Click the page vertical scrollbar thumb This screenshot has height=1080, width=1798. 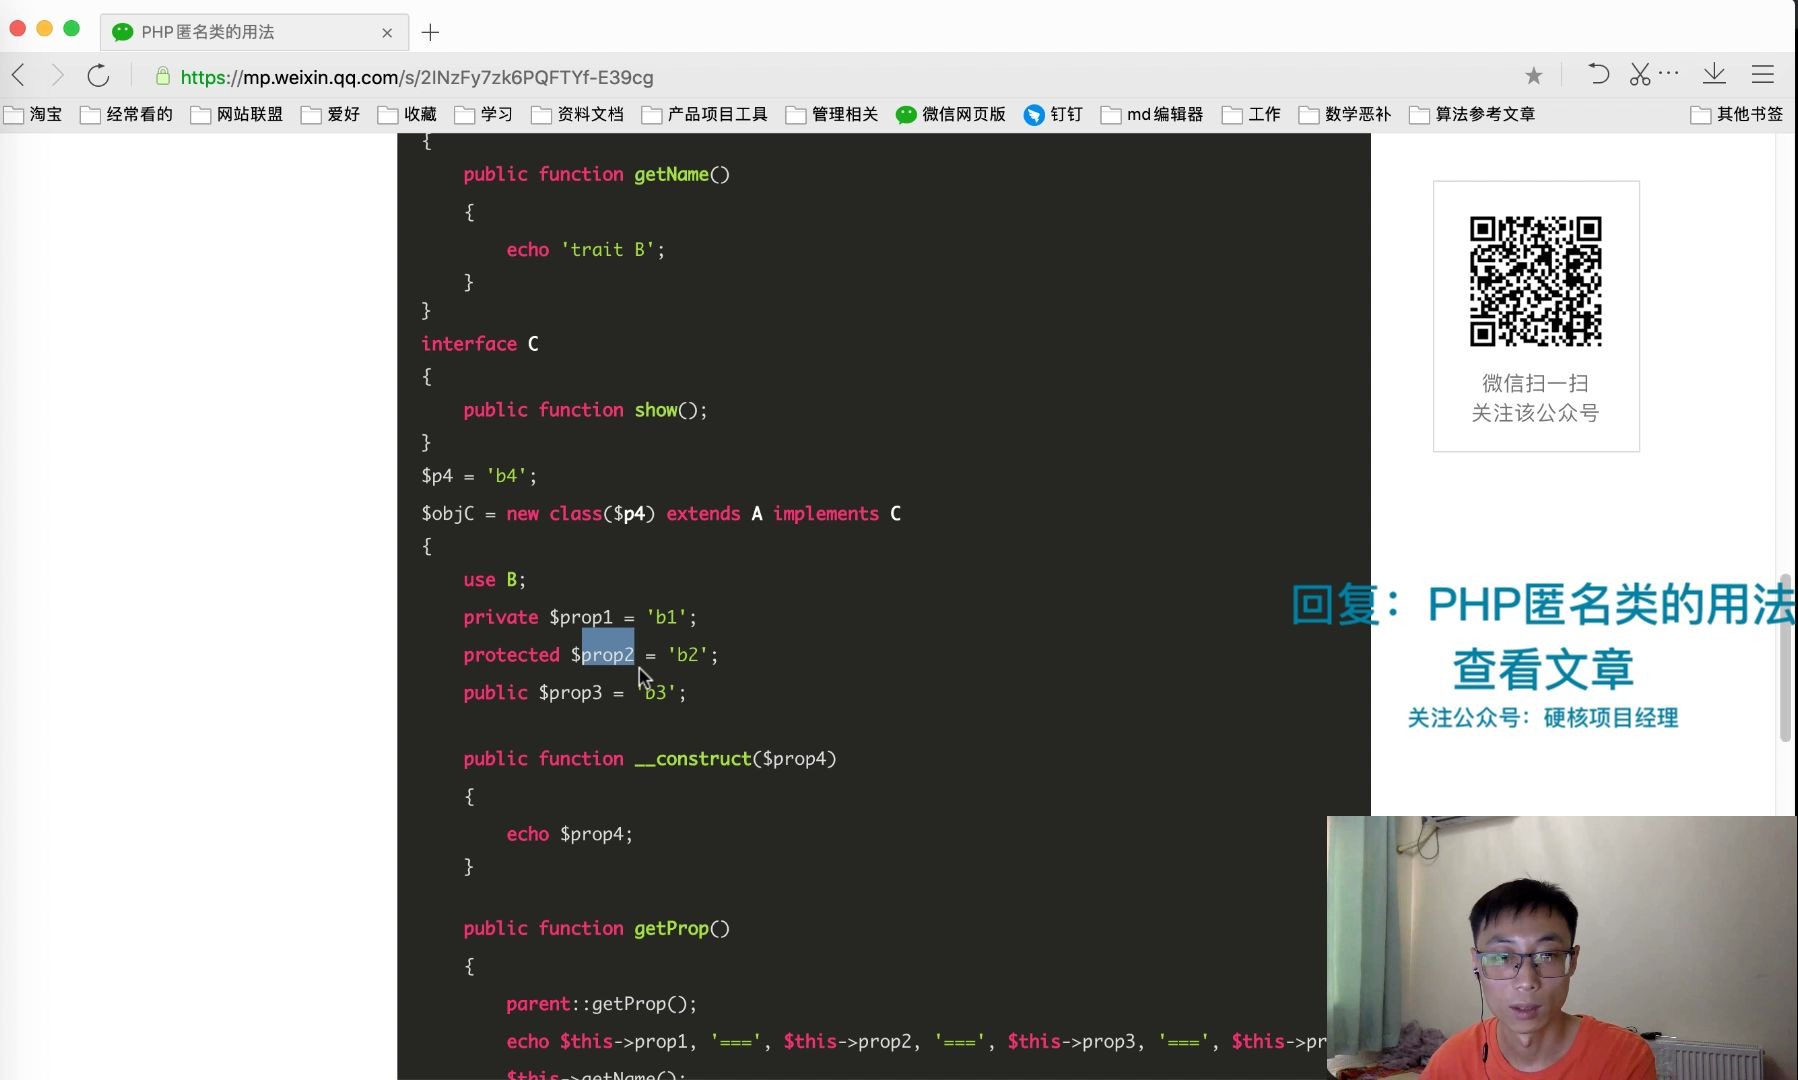tap(1785, 657)
